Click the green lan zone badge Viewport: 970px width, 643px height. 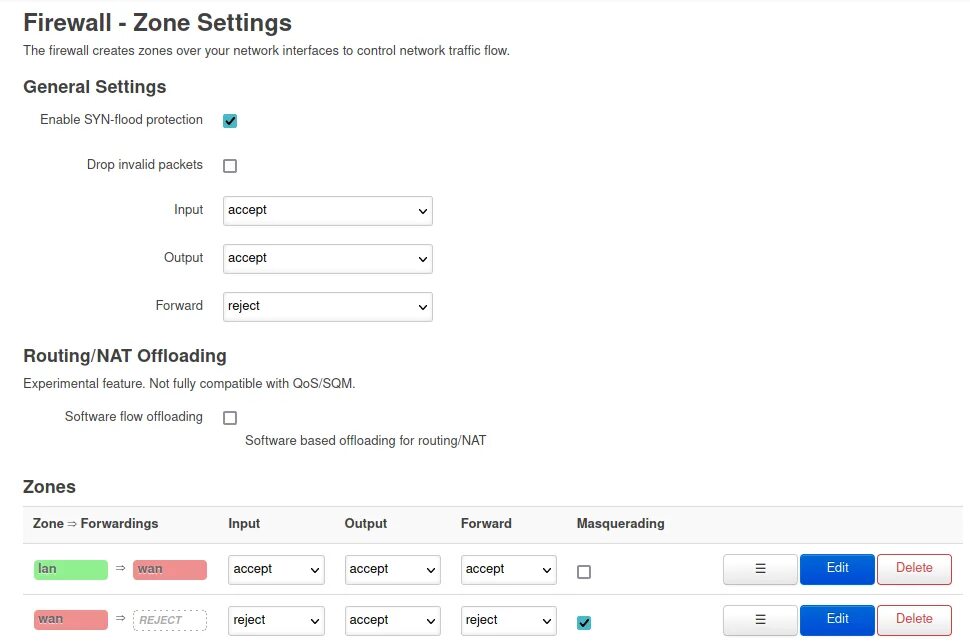70,570
